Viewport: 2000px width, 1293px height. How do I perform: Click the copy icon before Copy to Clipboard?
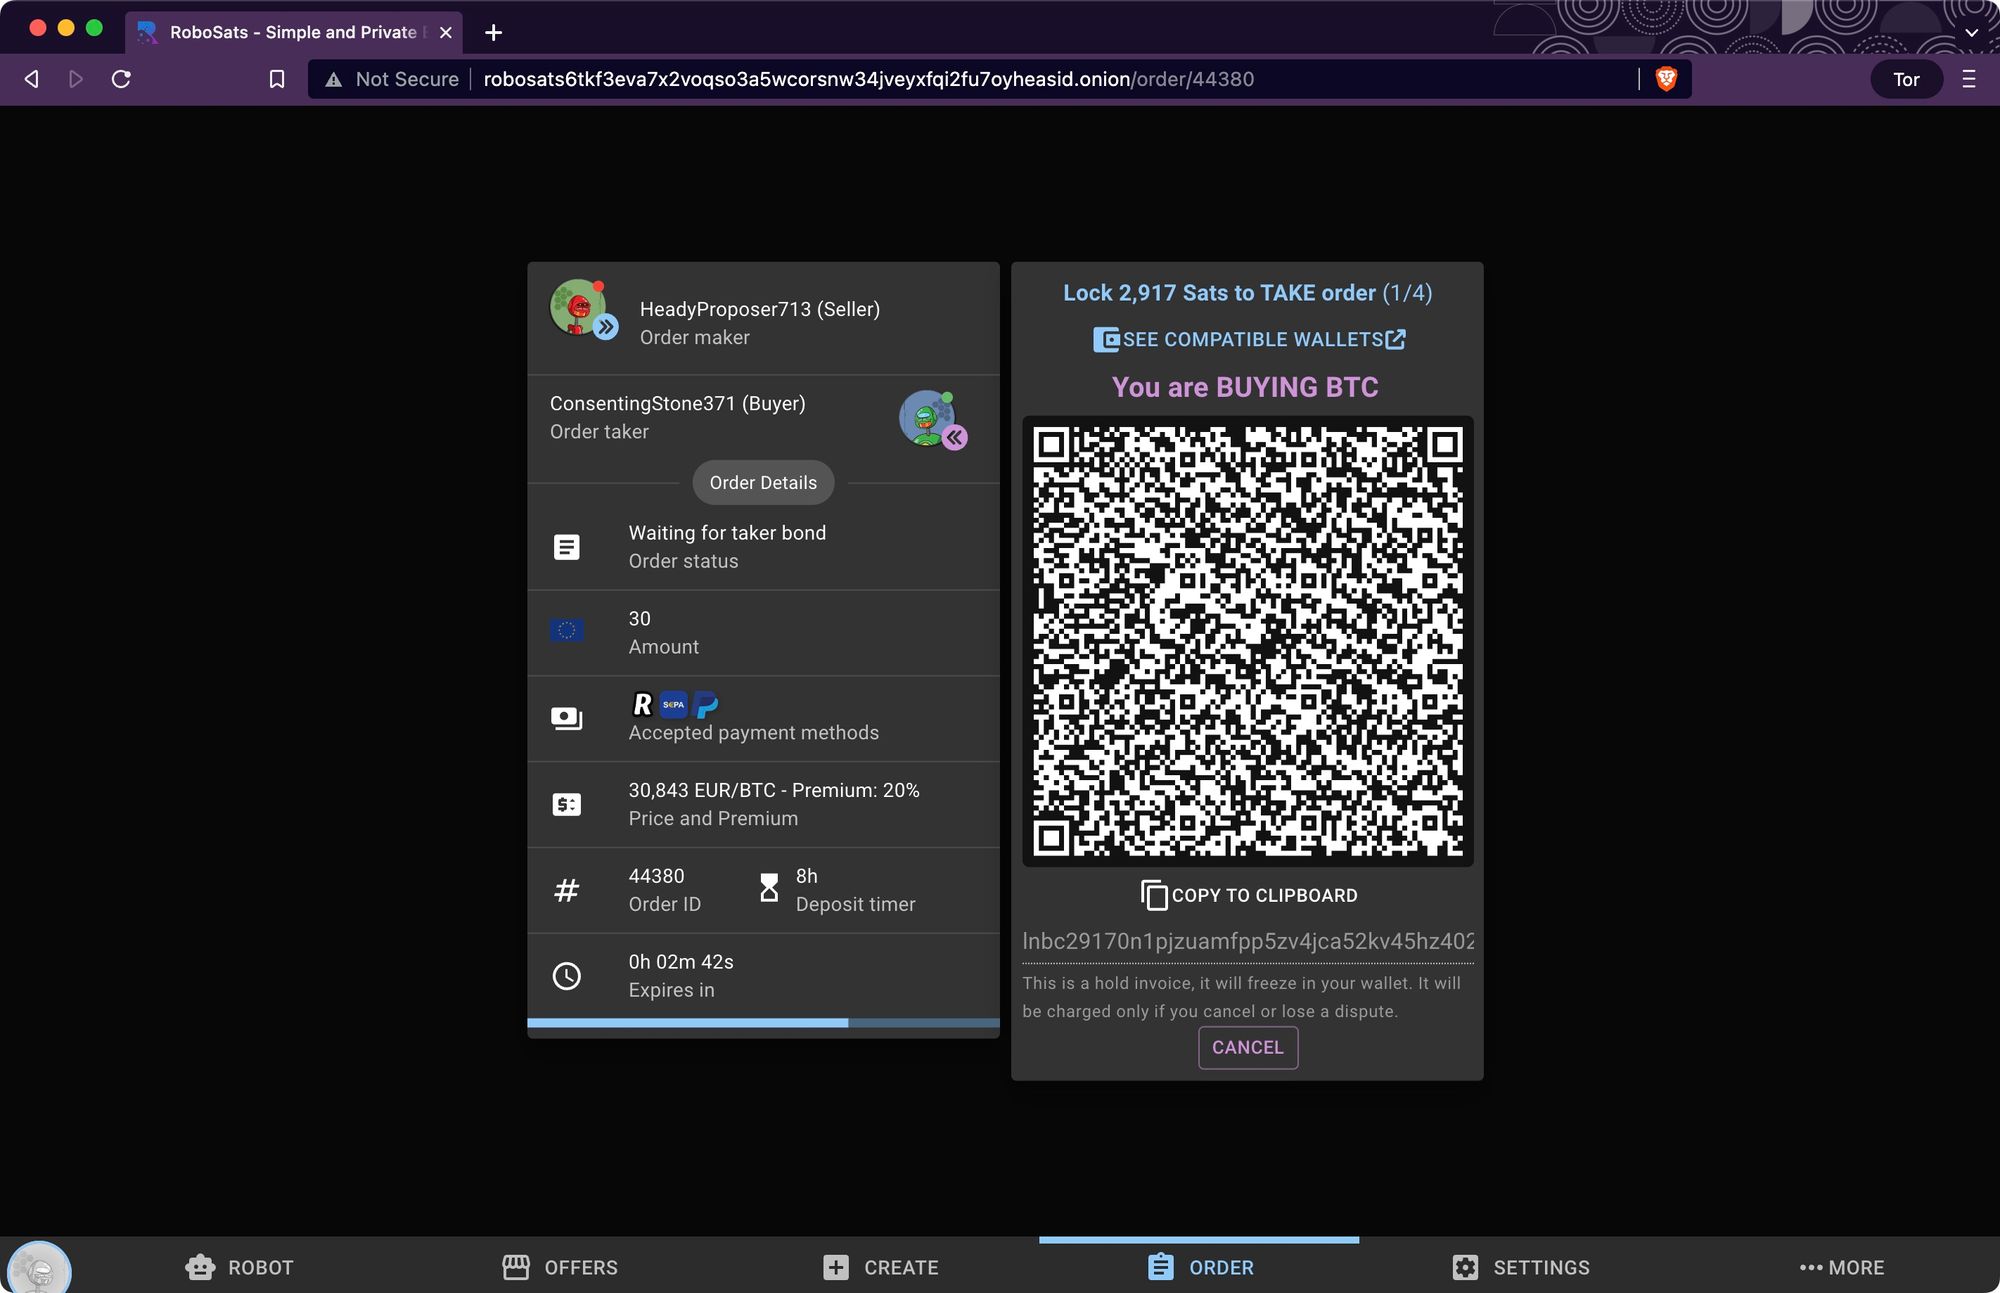[1154, 895]
